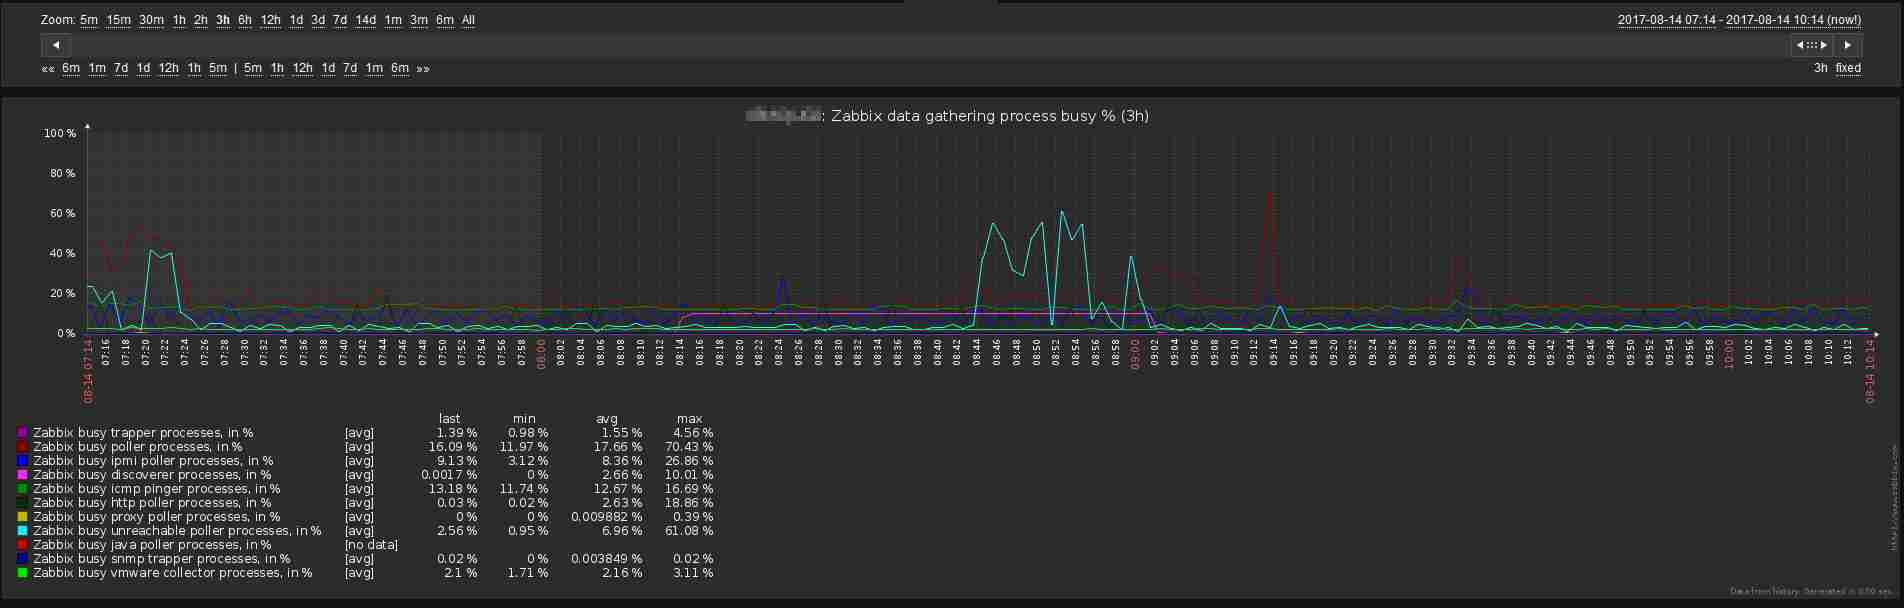Image resolution: width=1904 pixels, height=608 pixels.
Task: Select 'Zabbix busy java poller processes' legend text
Action: [152, 545]
